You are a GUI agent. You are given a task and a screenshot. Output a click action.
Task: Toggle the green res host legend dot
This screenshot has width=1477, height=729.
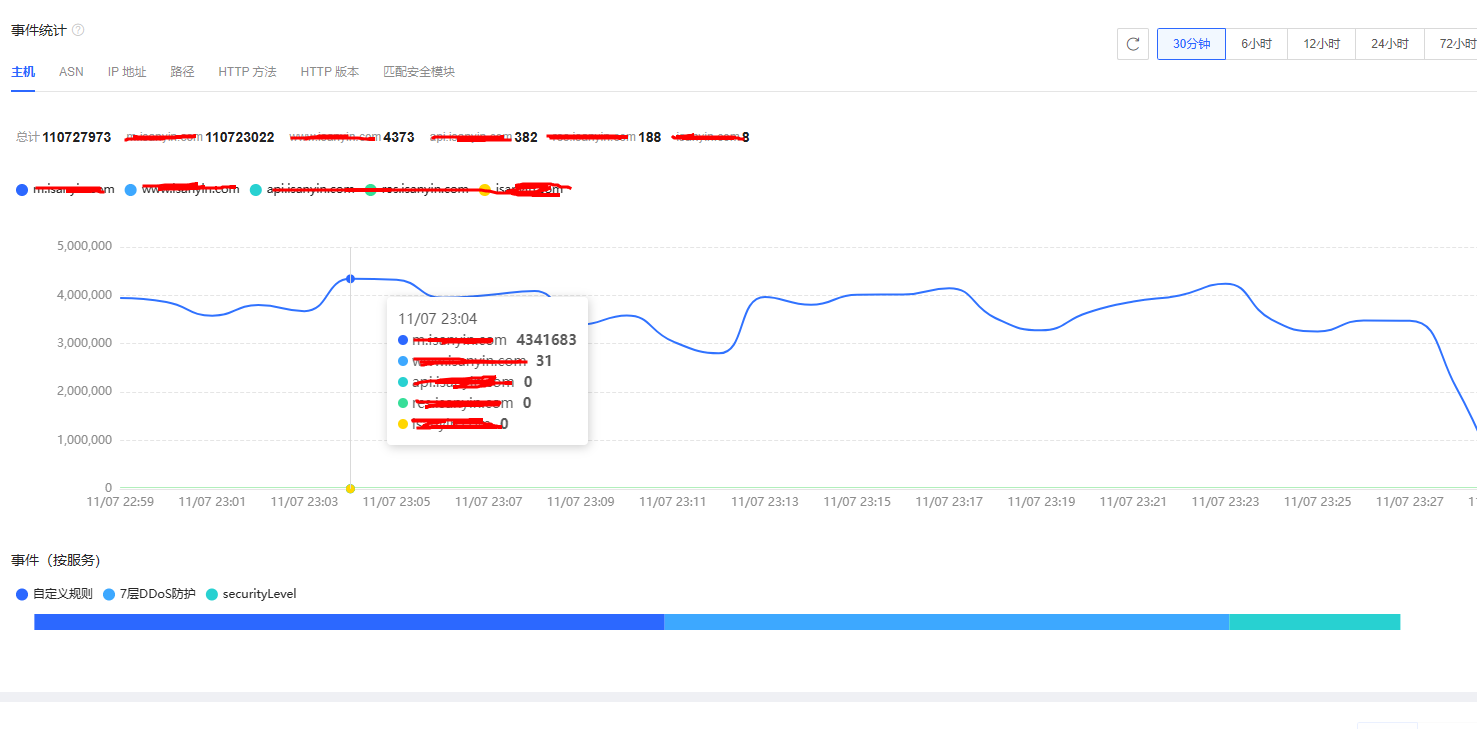pos(371,190)
